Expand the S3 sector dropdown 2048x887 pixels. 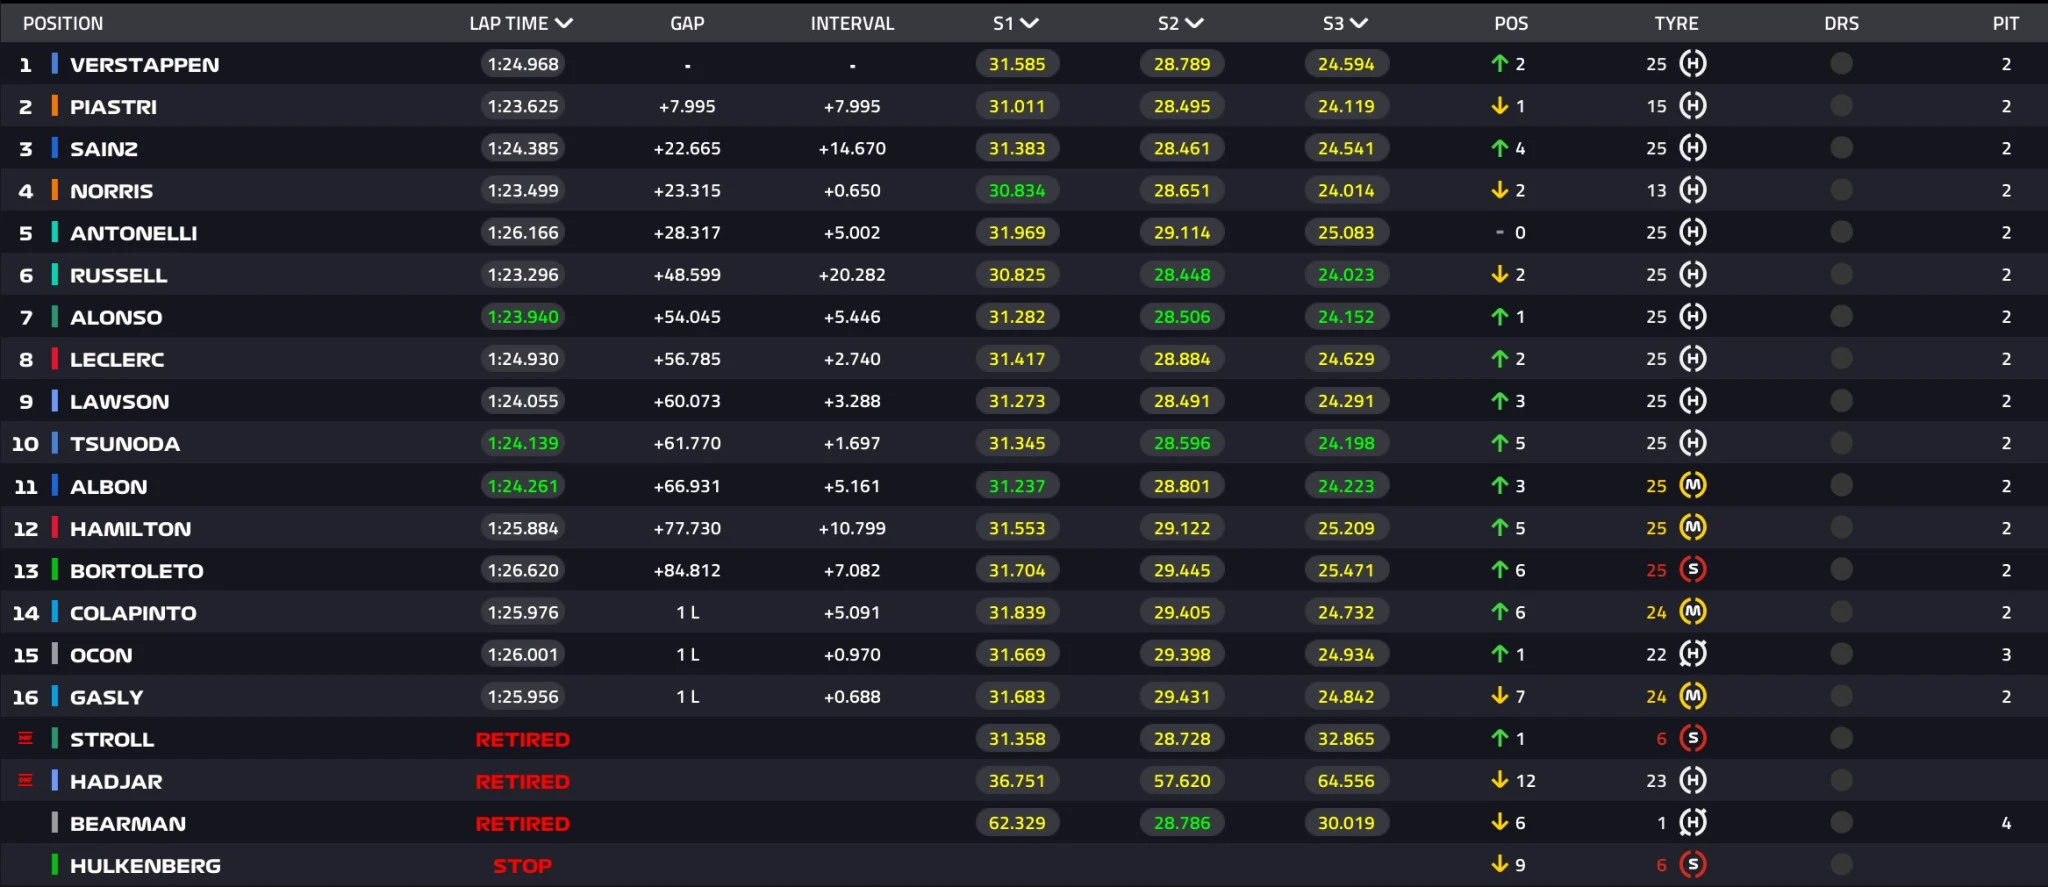click(x=1358, y=23)
